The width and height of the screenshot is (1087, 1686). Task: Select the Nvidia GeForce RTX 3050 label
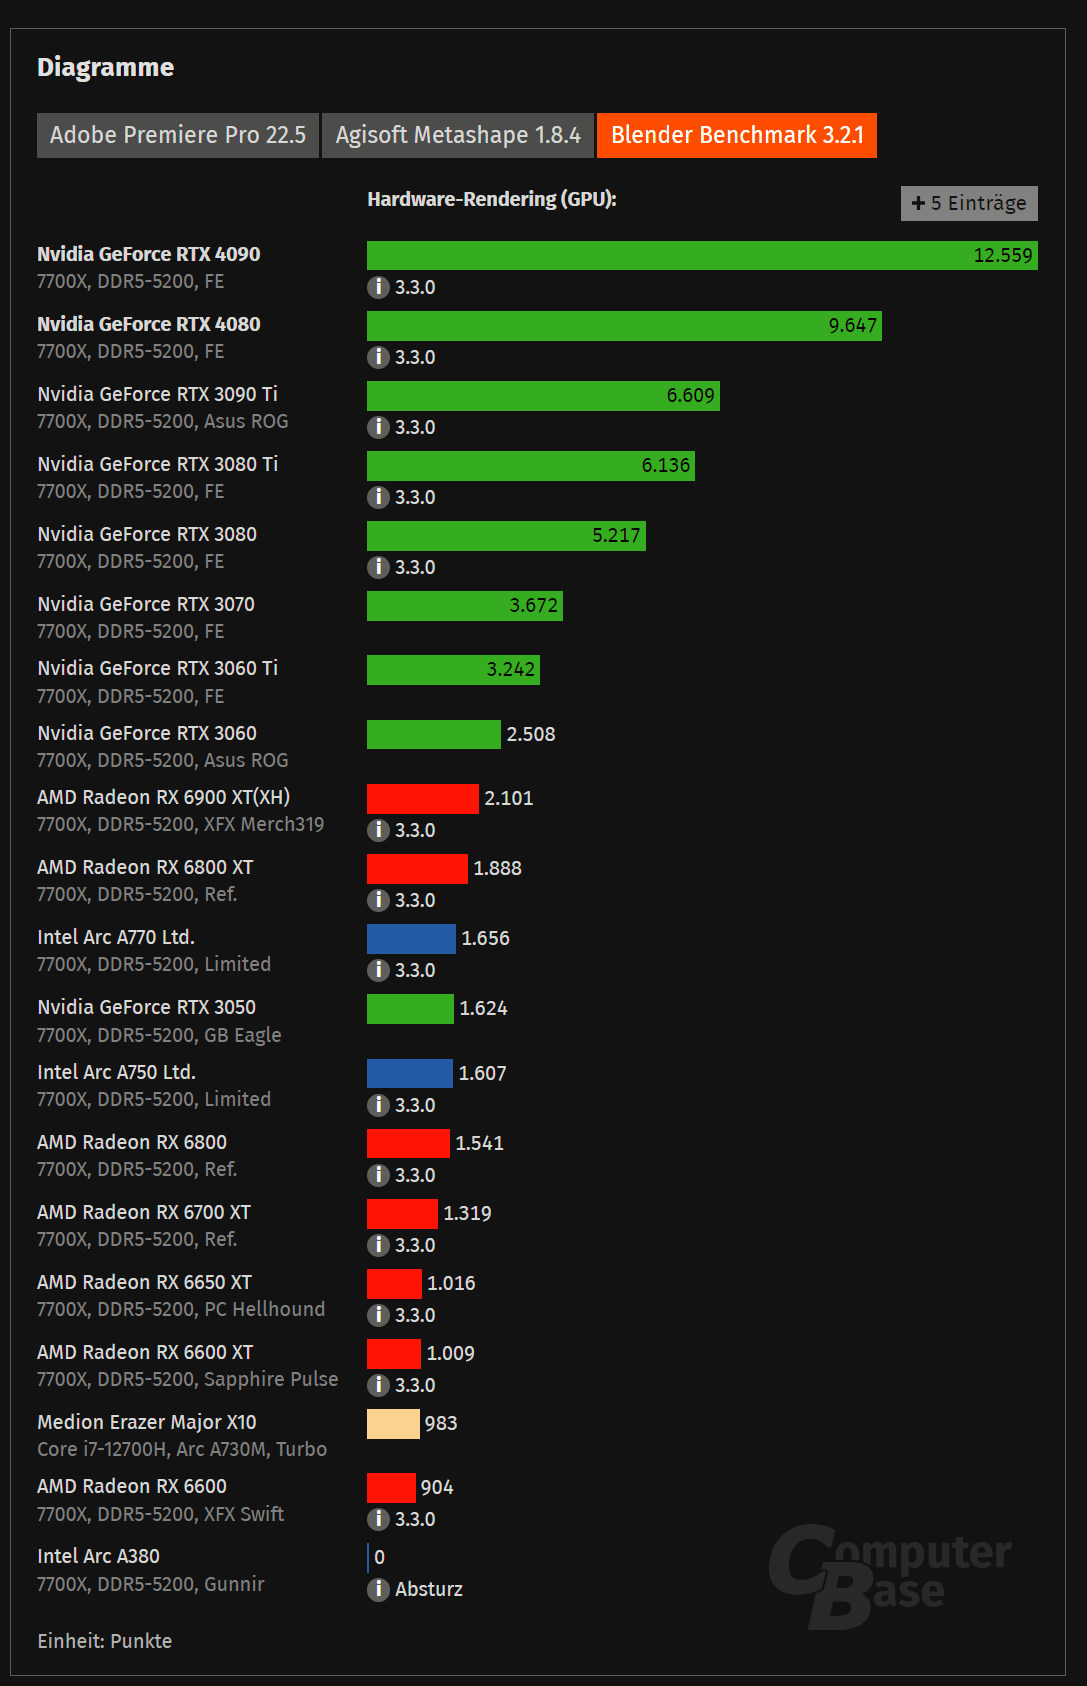click(146, 1007)
